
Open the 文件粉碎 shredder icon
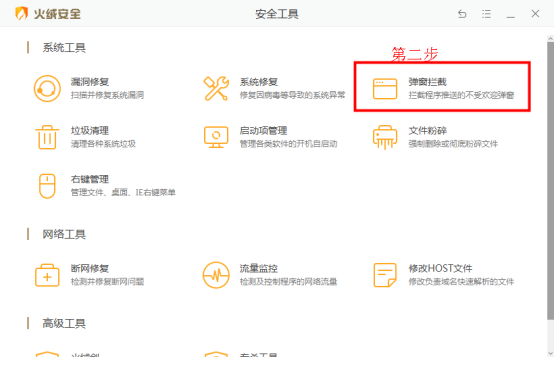pyautogui.click(x=385, y=137)
